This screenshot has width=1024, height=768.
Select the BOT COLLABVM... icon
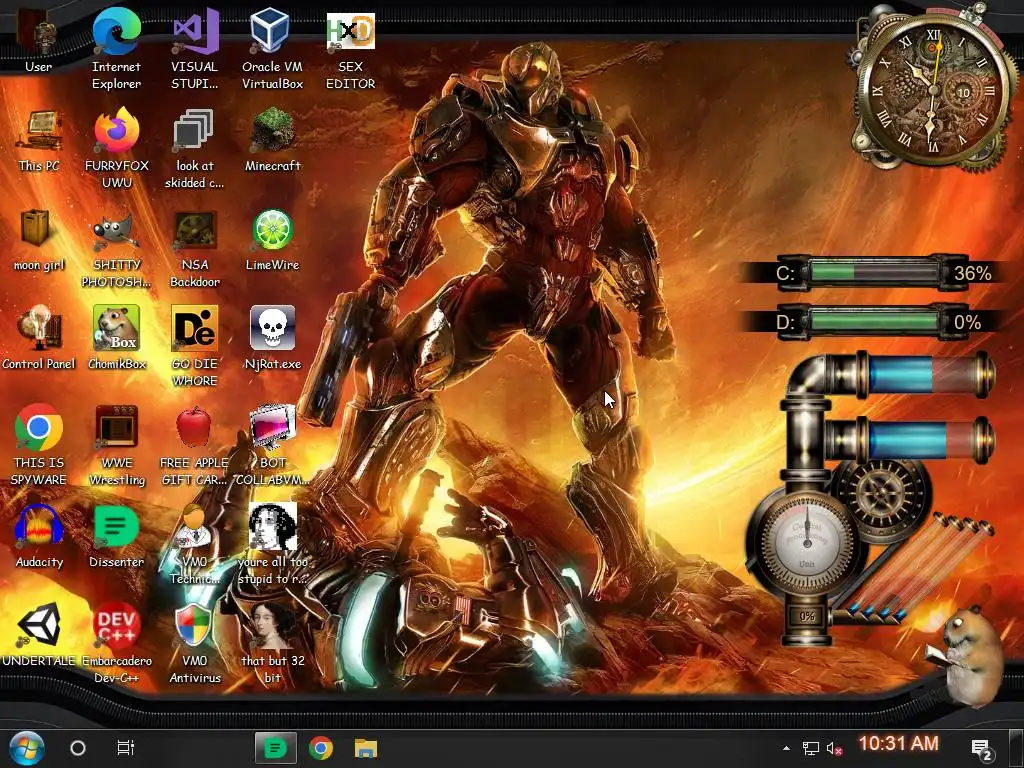pos(272,445)
